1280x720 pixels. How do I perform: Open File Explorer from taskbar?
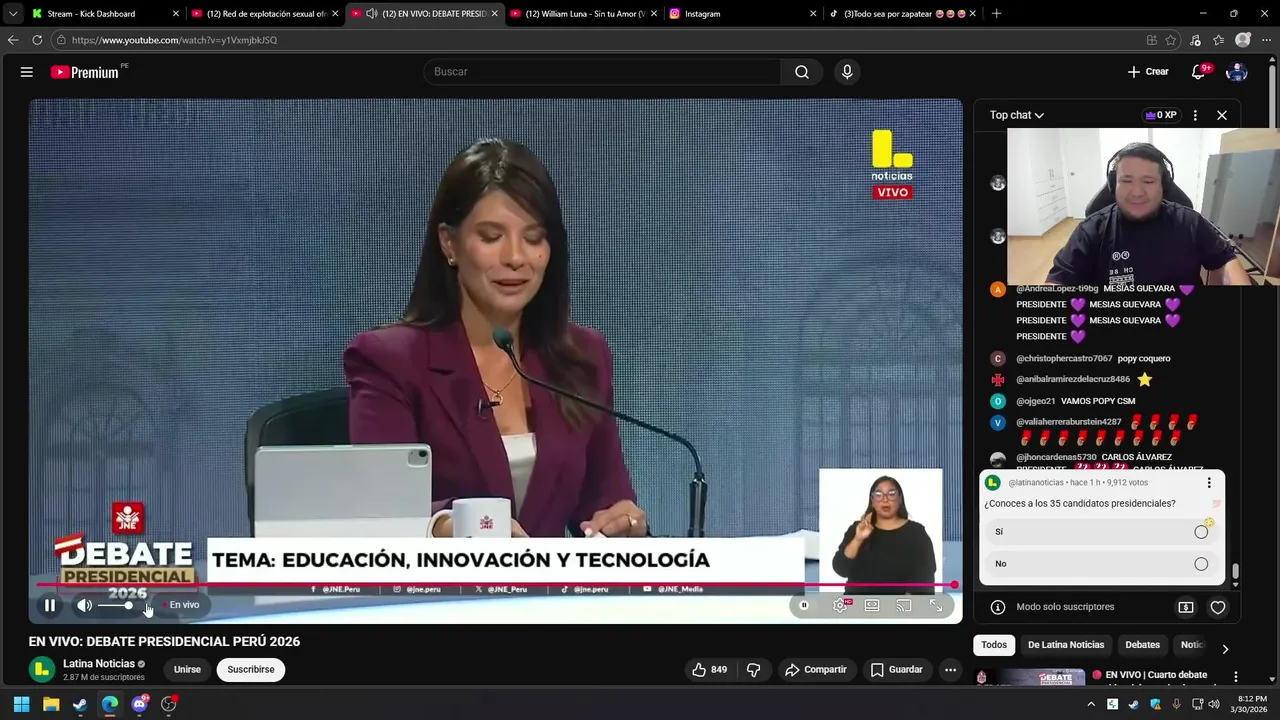pos(51,704)
